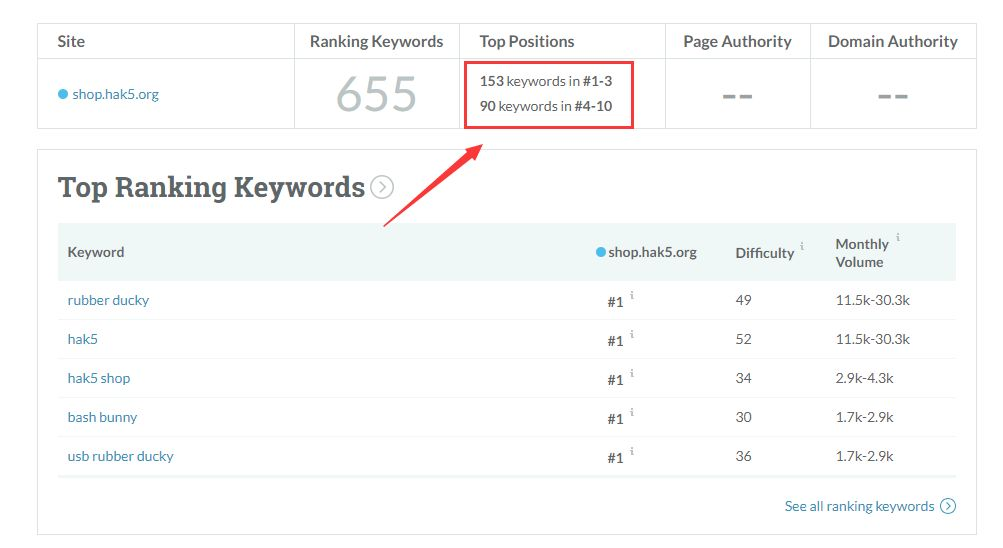Click the Top Positions column header
The image size is (1003, 548).
click(x=526, y=42)
